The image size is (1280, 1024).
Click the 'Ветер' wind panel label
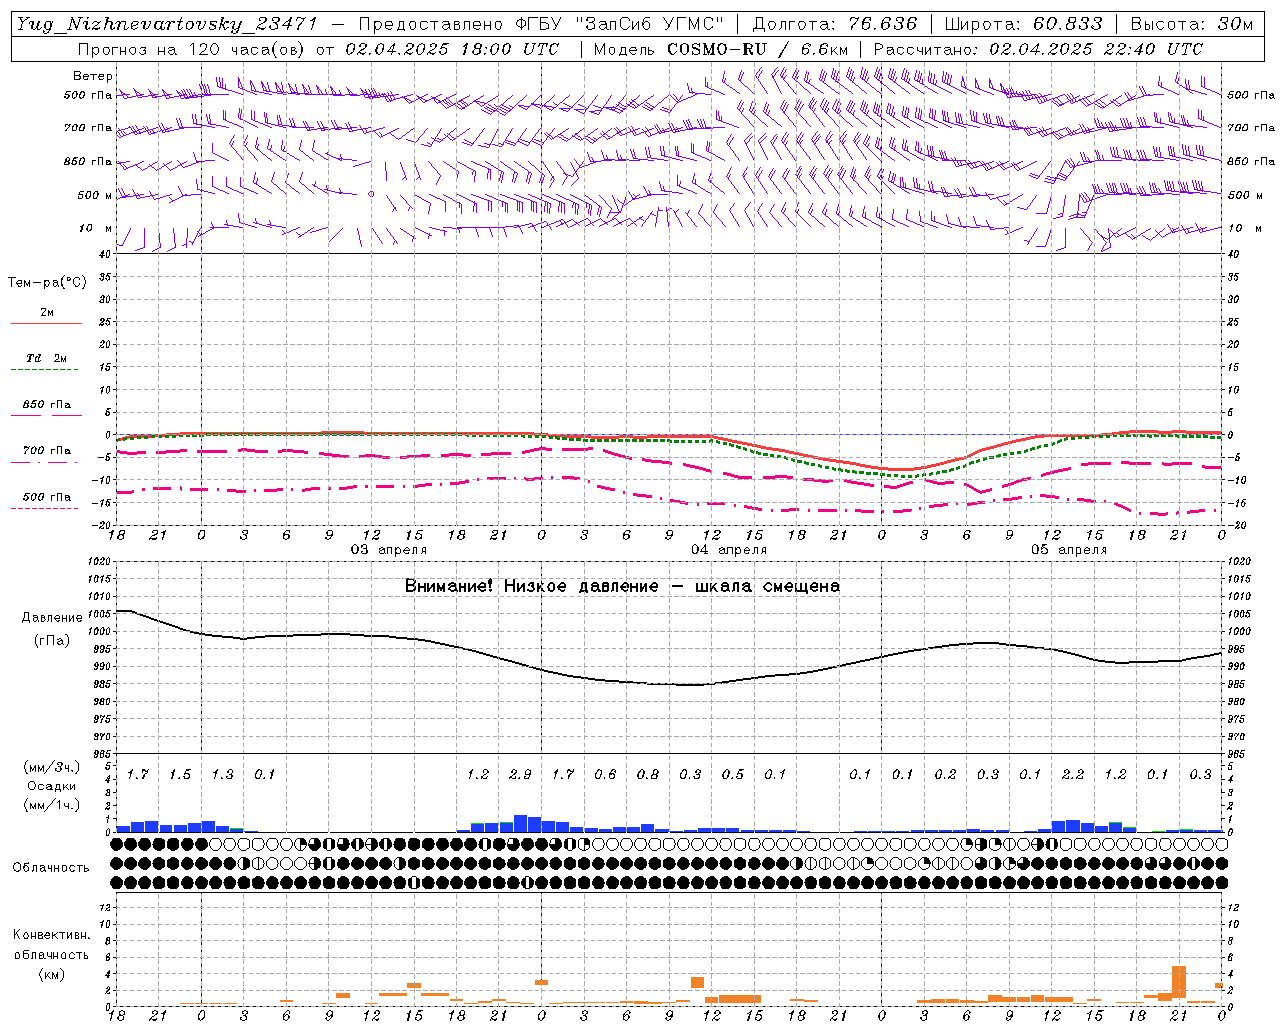pos(92,76)
